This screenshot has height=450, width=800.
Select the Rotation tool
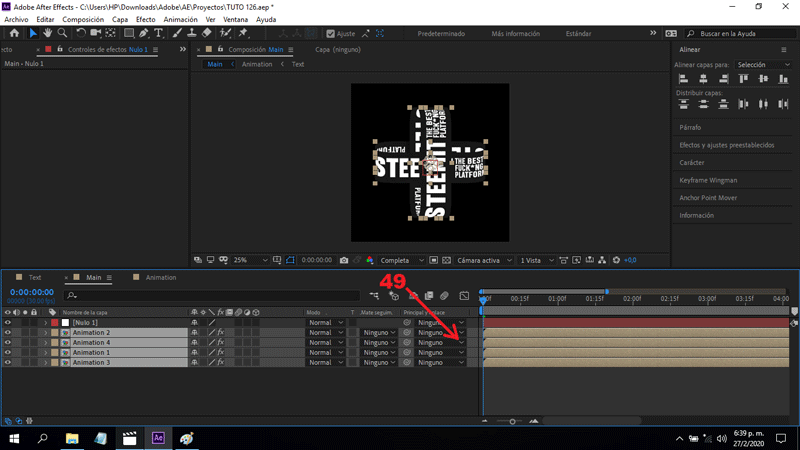pyautogui.click(x=81, y=33)
